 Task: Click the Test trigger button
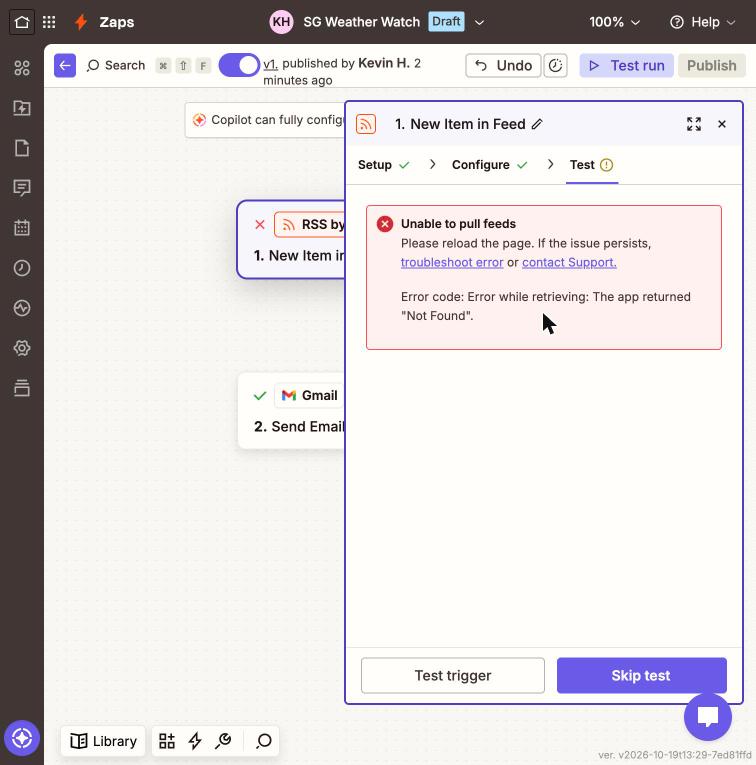(453, 675)
